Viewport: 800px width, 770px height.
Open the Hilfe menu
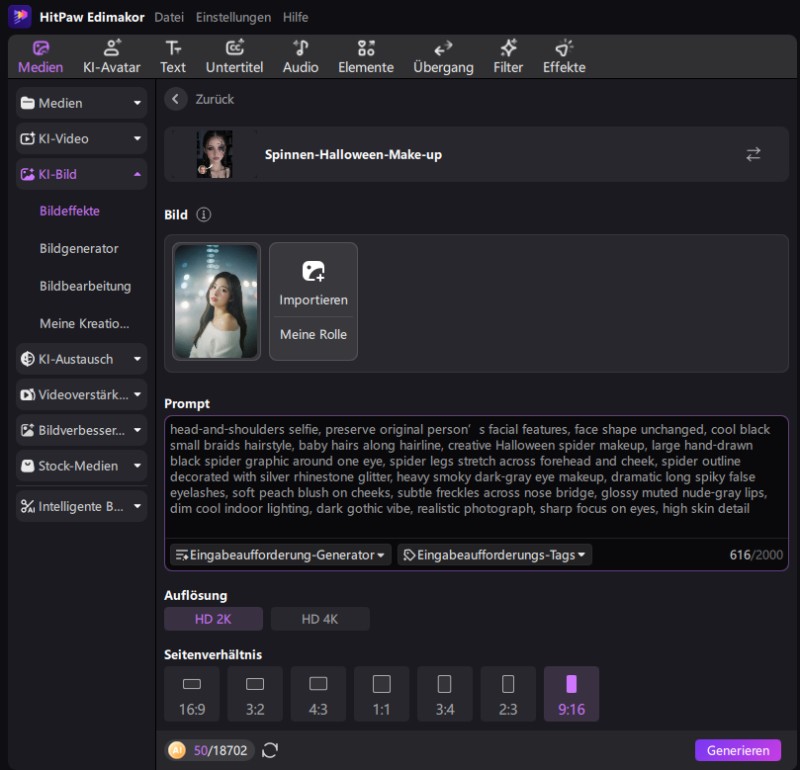(x=295, y=17)
